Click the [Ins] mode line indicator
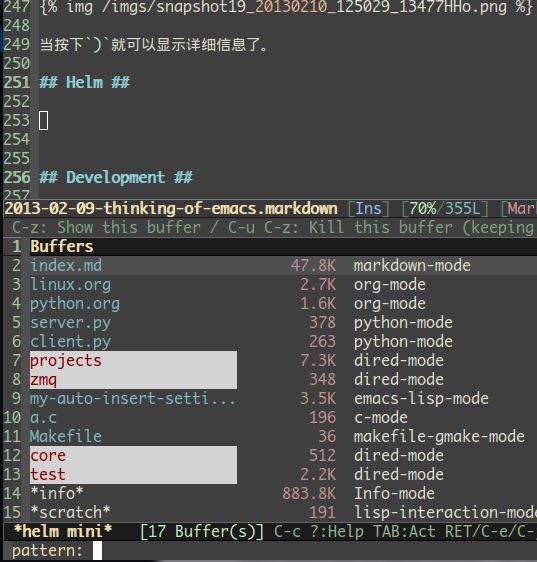537x562 pixels. [x=368, y=209]
